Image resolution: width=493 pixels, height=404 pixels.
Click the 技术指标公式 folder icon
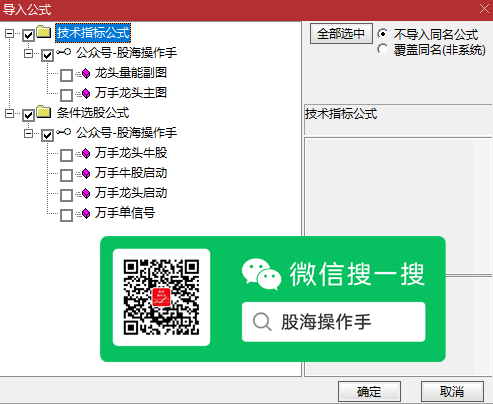[x=44, y=32]
